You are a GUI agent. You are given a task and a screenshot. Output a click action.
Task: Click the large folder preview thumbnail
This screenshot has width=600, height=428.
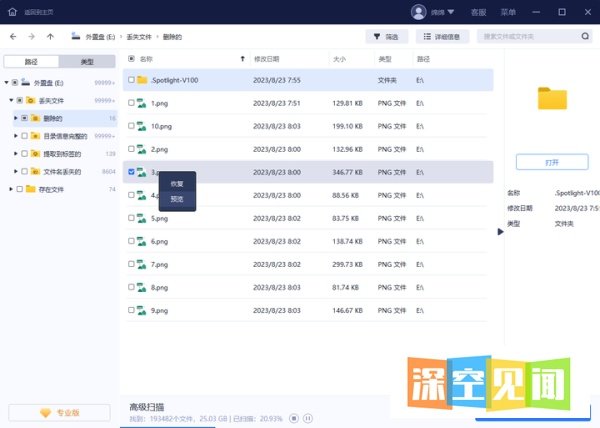click(x=552, y=98)
